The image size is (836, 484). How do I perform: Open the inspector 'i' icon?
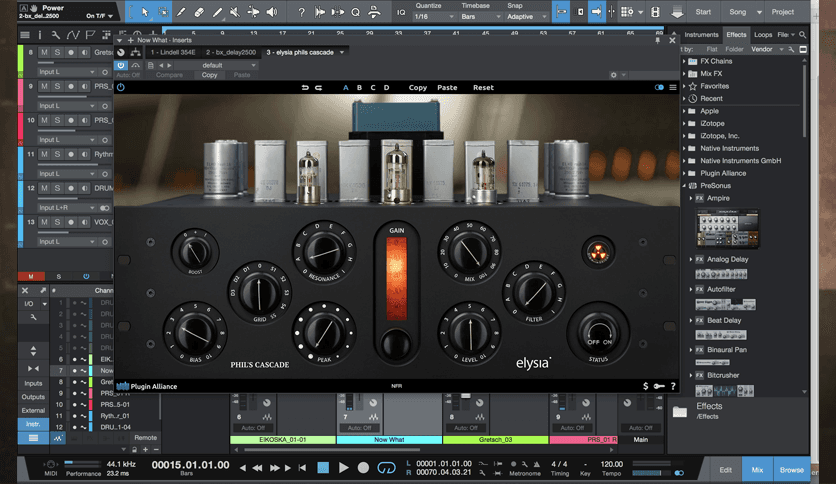tap(40, 35)
